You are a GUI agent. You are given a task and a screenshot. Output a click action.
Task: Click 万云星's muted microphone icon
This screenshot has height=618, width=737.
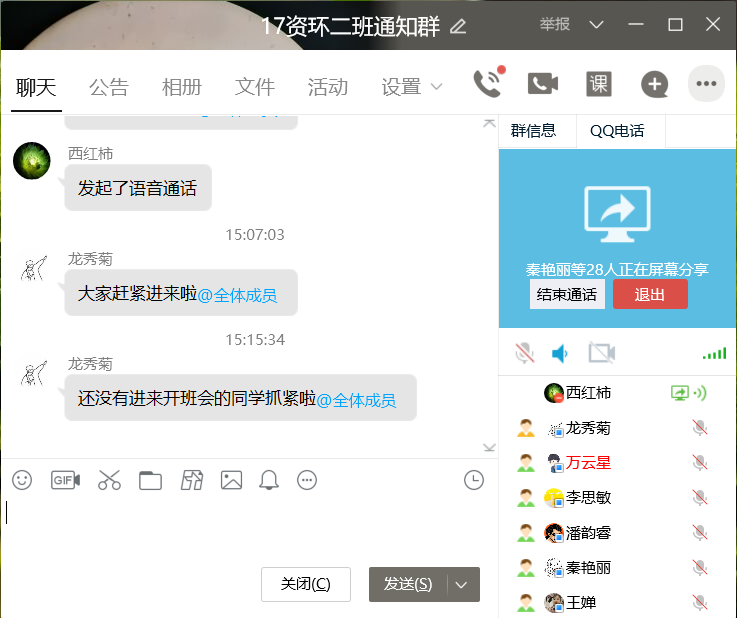pos(700,463)
